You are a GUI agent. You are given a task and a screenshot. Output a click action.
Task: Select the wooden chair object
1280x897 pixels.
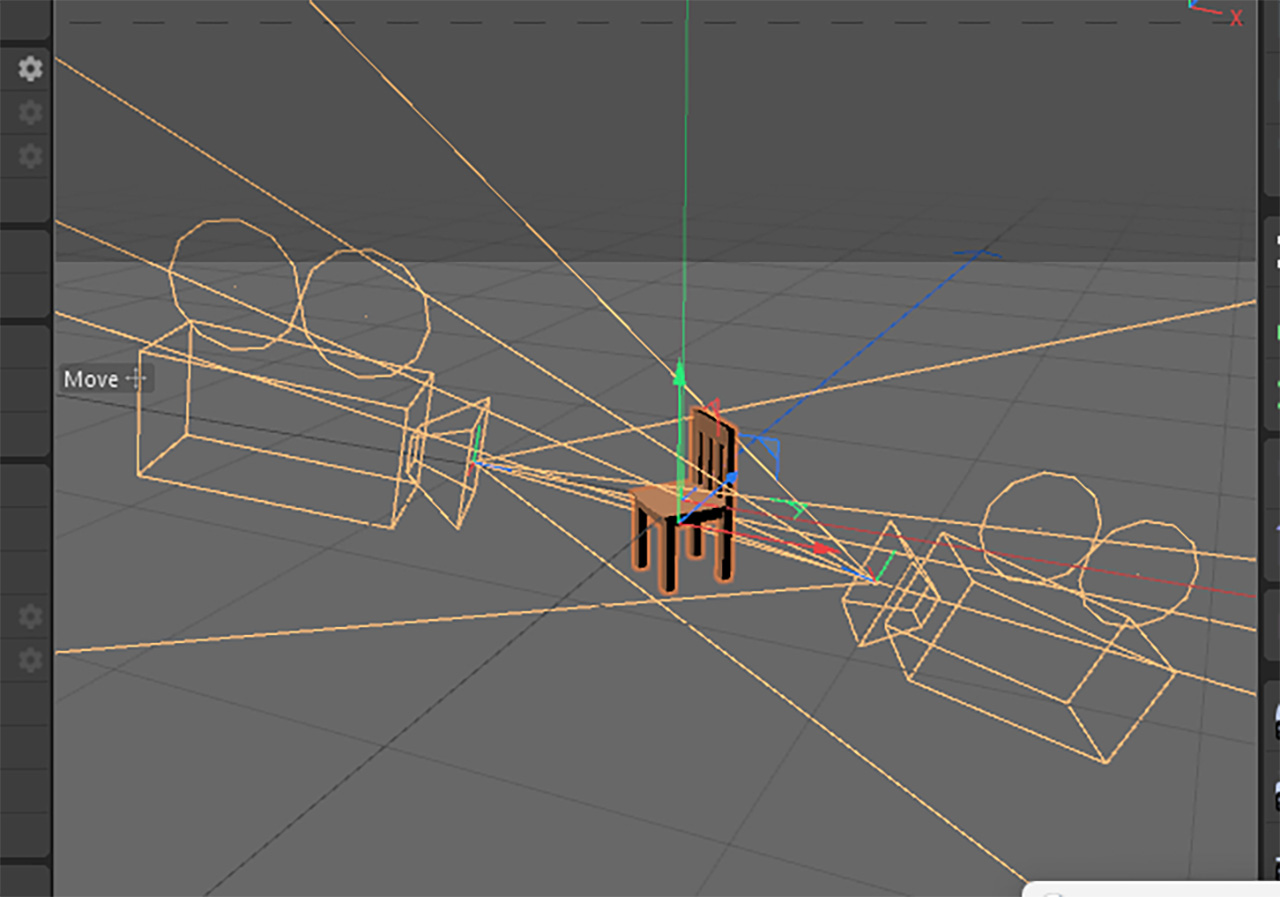click(686, 500)
